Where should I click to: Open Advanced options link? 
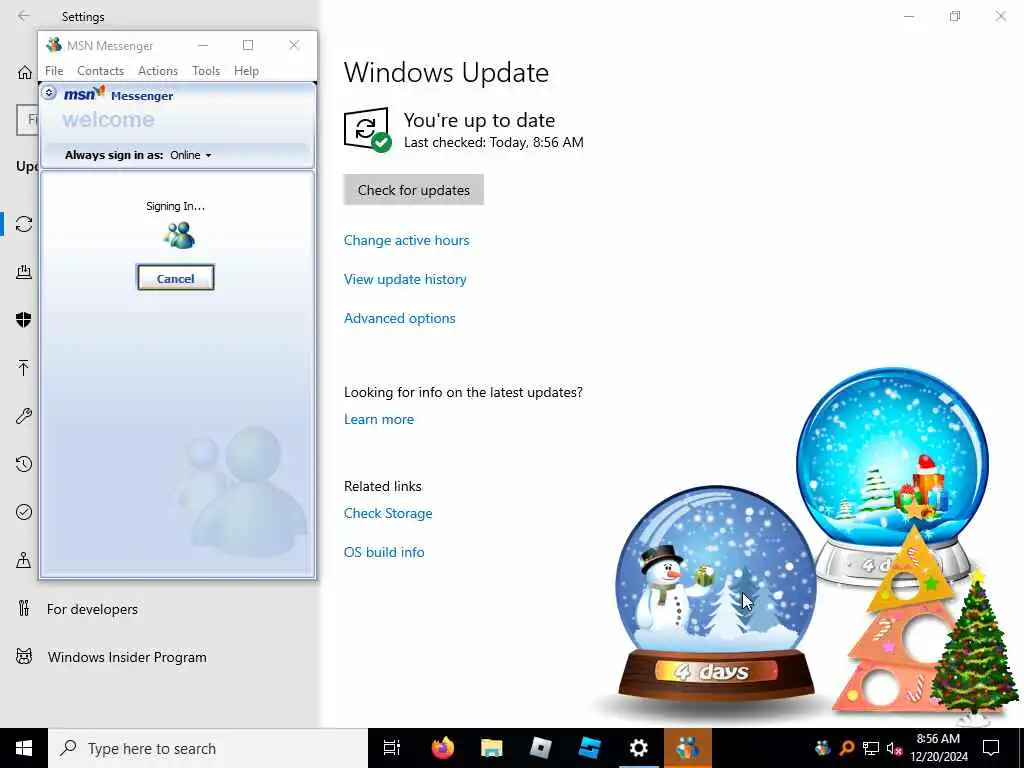tap(400, 318)
